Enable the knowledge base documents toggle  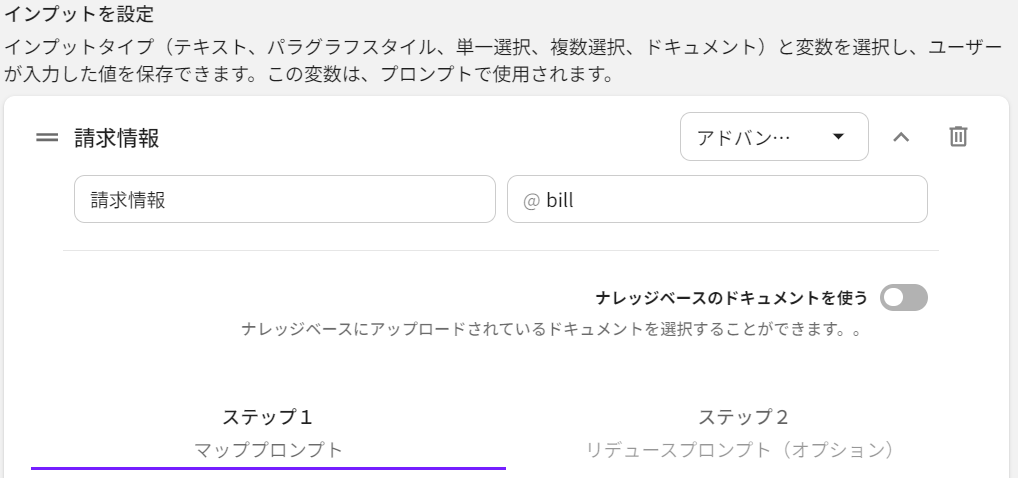pyautogui.click(x=903, y=298)
